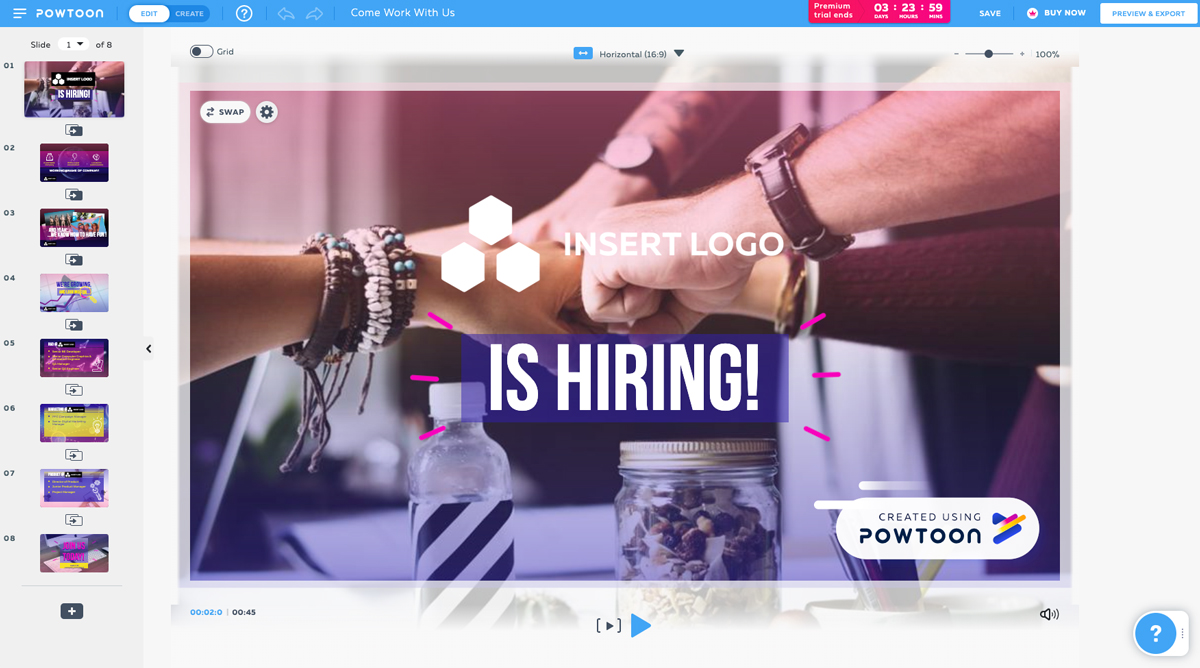The image size is (1200, 668).
Task: Open background settings gear icon
Action: 266,112
